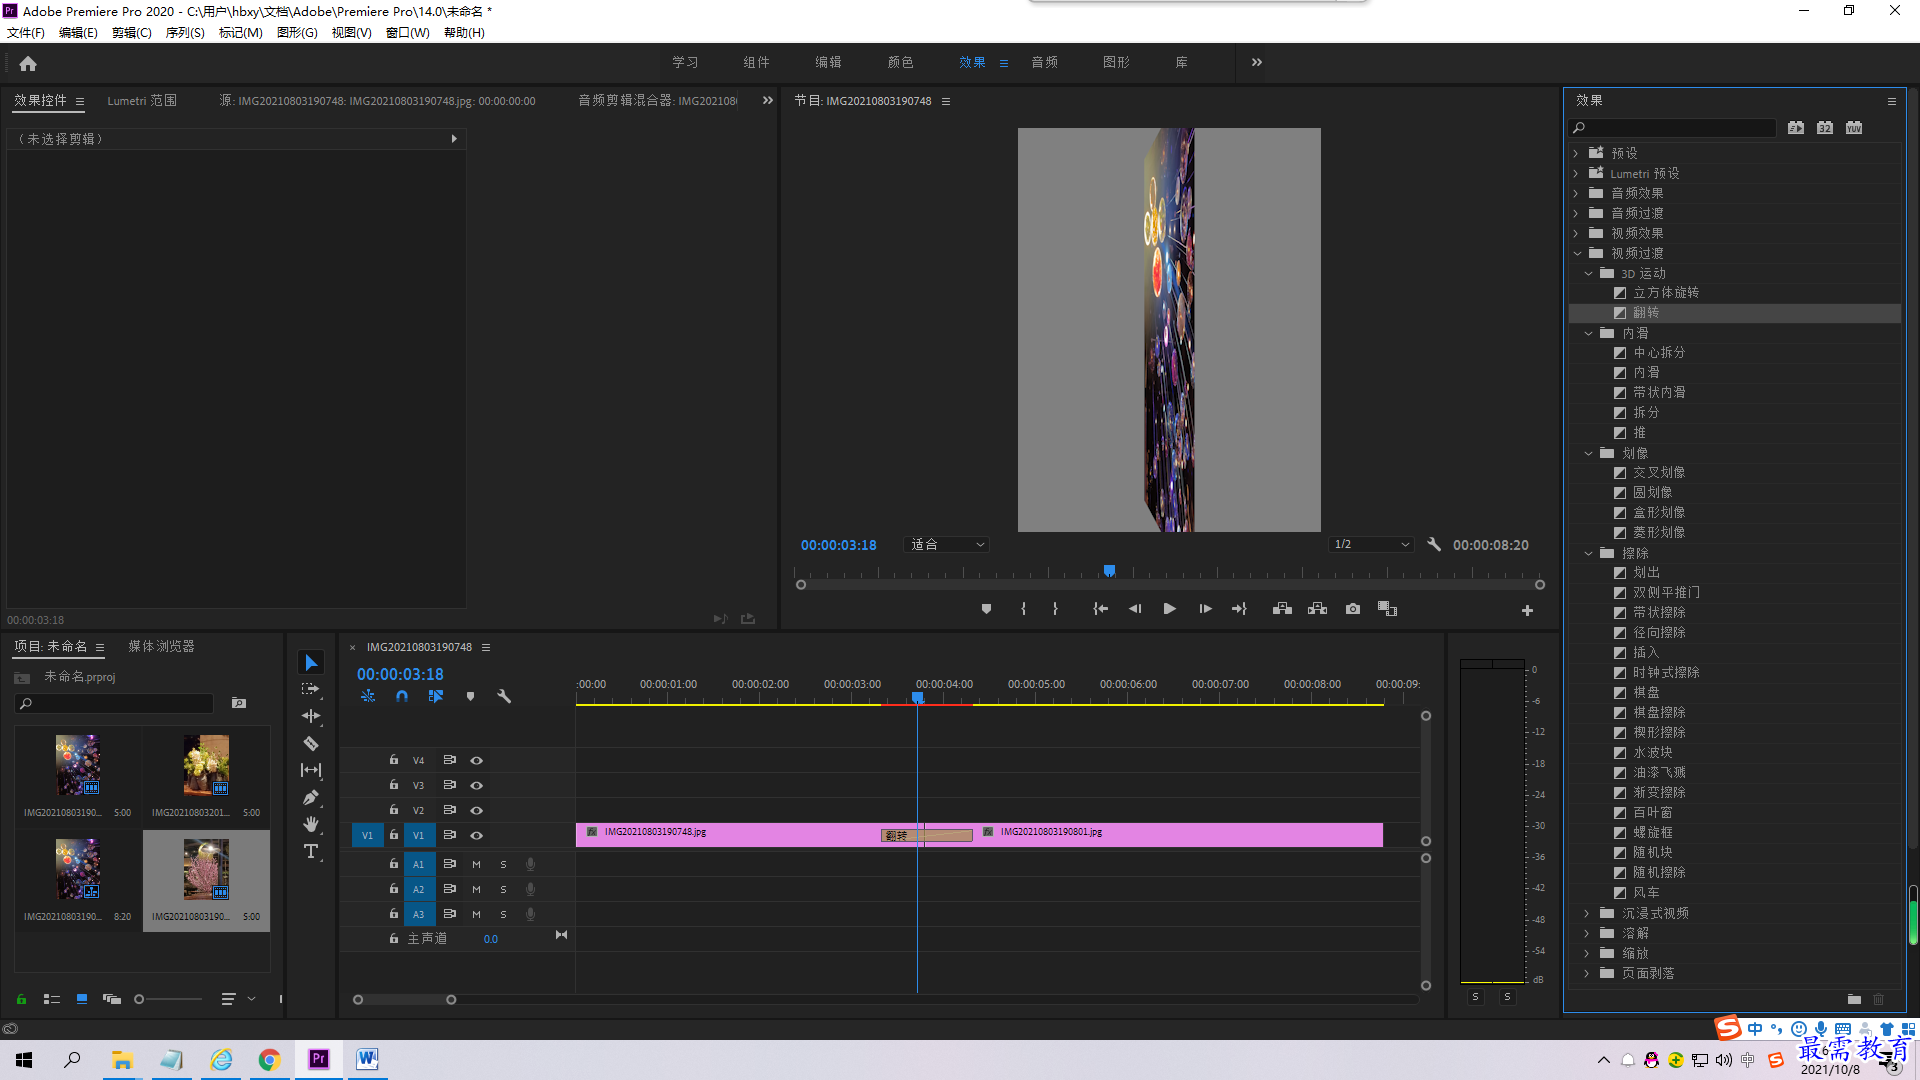Select the Slip tool
This screenshot has height=1080, width=1920.
(311, 770)
